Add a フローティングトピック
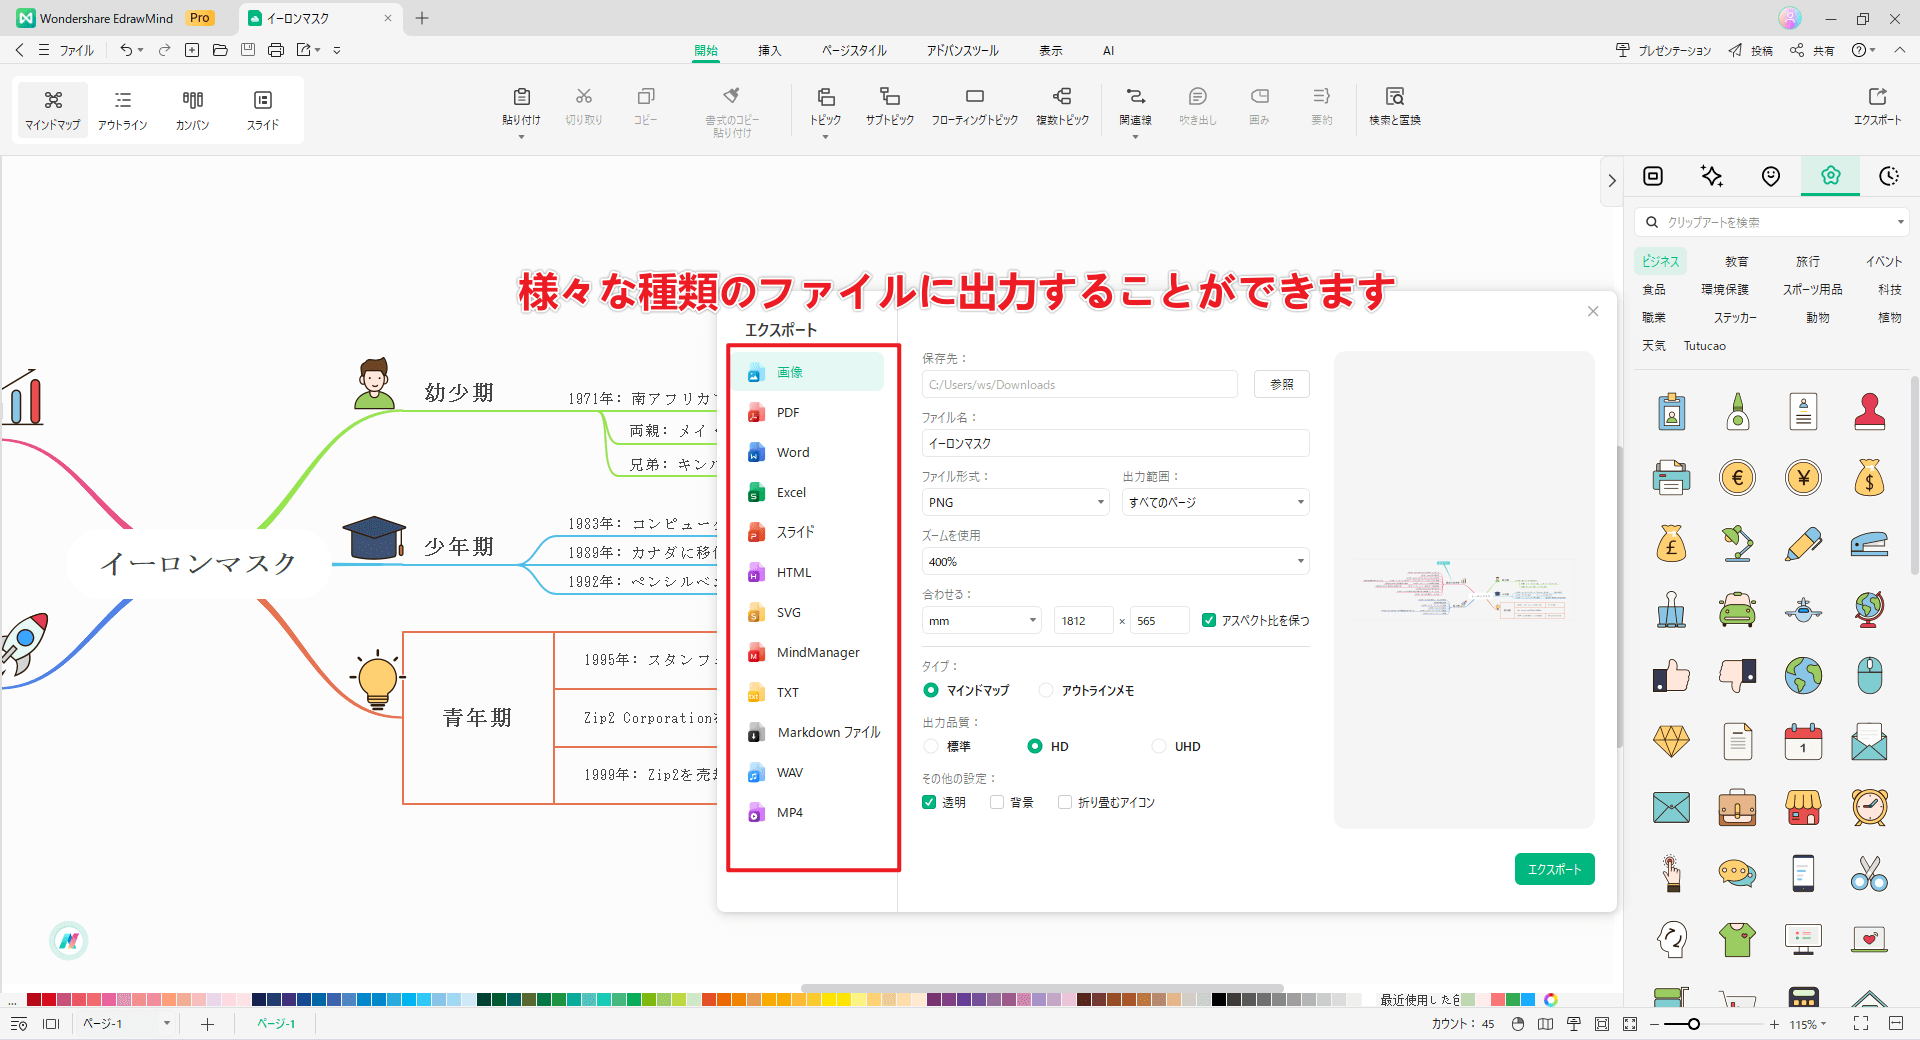Image resolution: width=1920 pixels, height=1040 pixels. pyautogui.click(x=975, y=104)
